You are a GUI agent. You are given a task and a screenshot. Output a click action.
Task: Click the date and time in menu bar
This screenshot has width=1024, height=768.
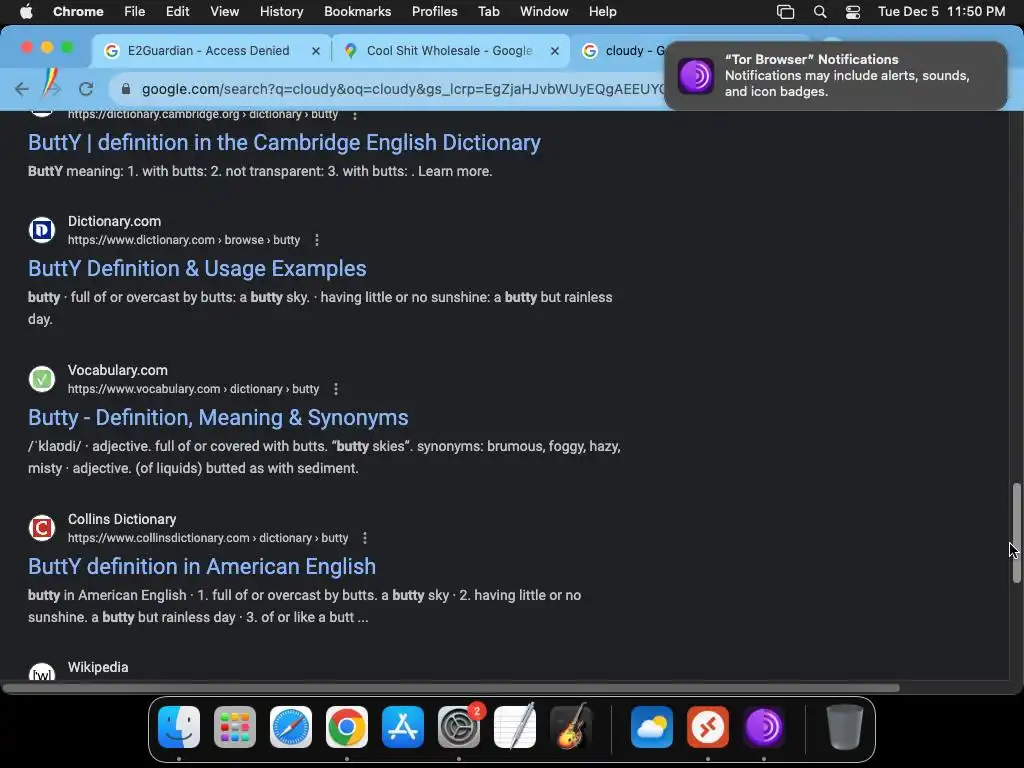click(941, 11)
